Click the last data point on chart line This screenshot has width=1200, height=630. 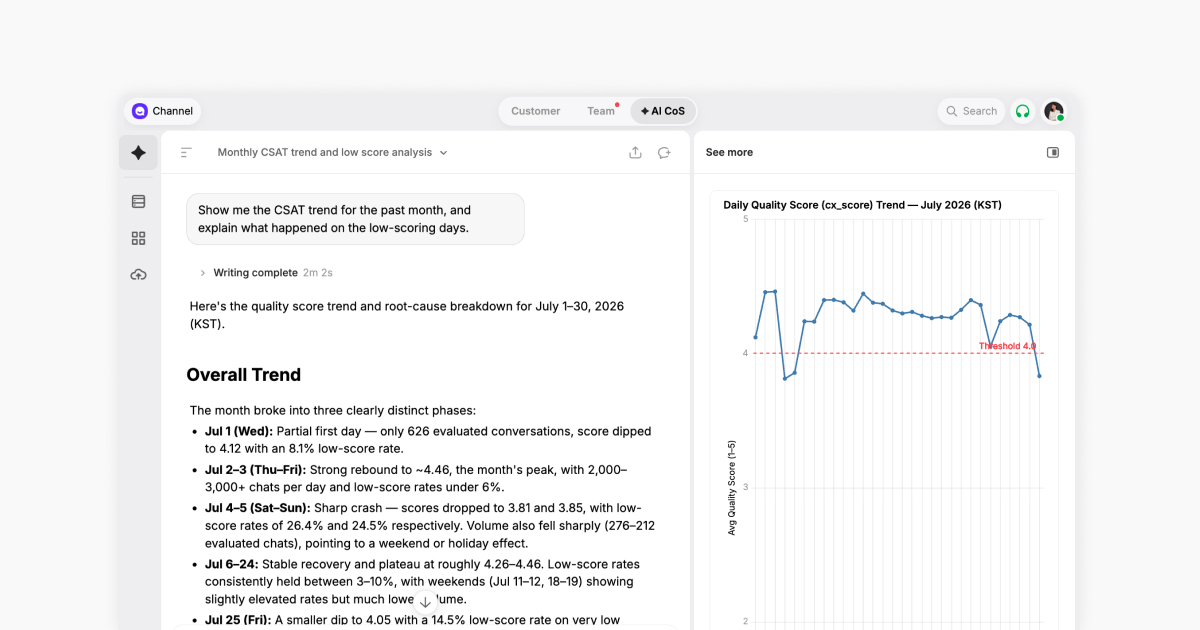click(x=1040, y=376)
